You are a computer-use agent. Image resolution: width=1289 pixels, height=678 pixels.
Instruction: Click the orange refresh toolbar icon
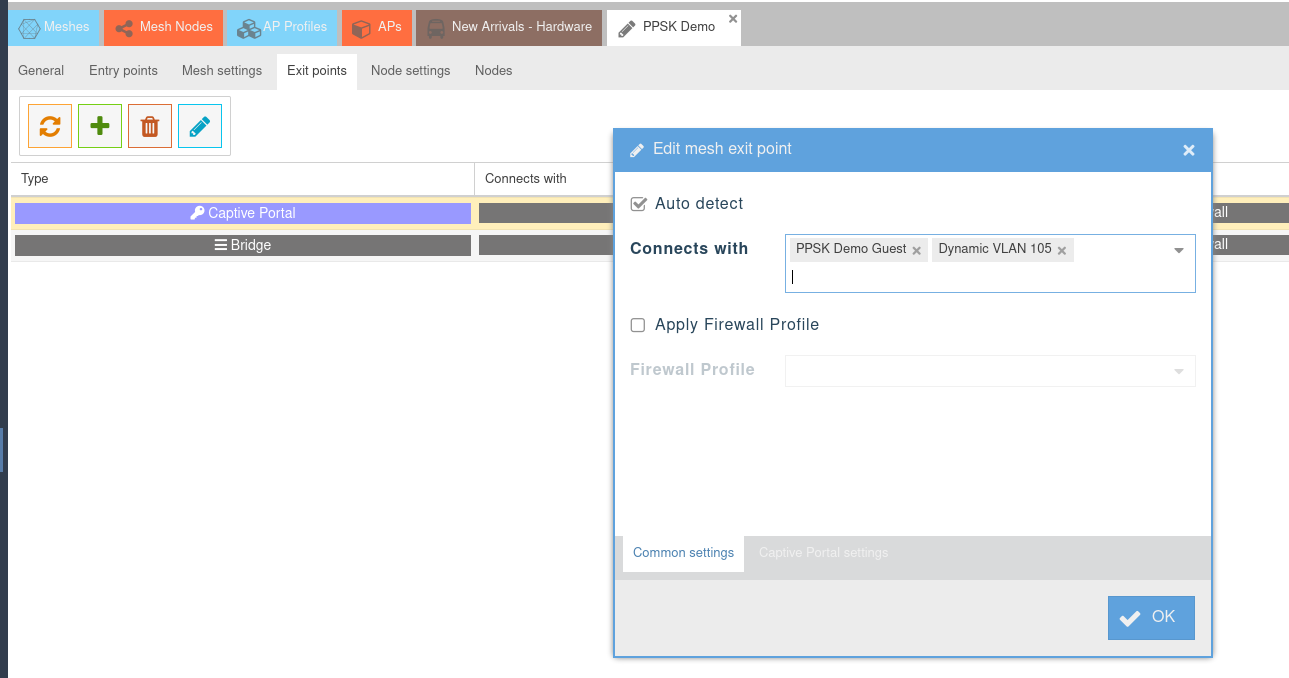(50, 126)
